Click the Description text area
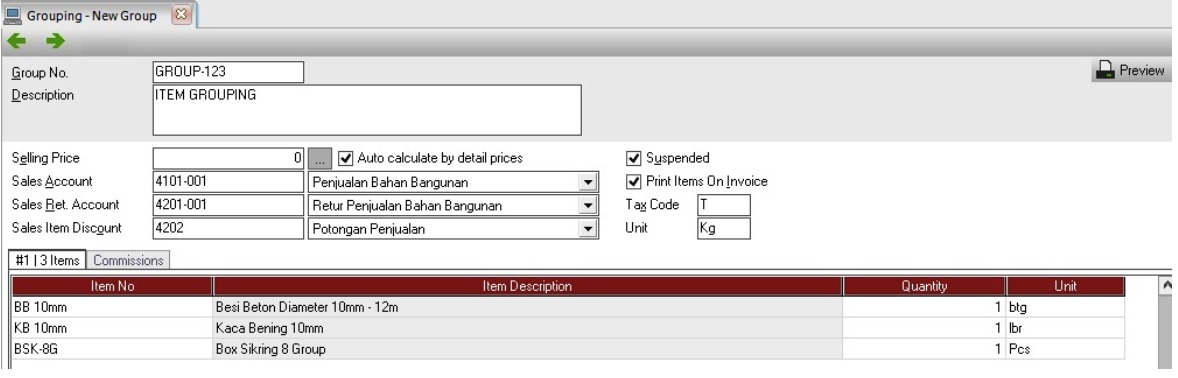This screenshot has height=378, width=1178. coord(367,110)
